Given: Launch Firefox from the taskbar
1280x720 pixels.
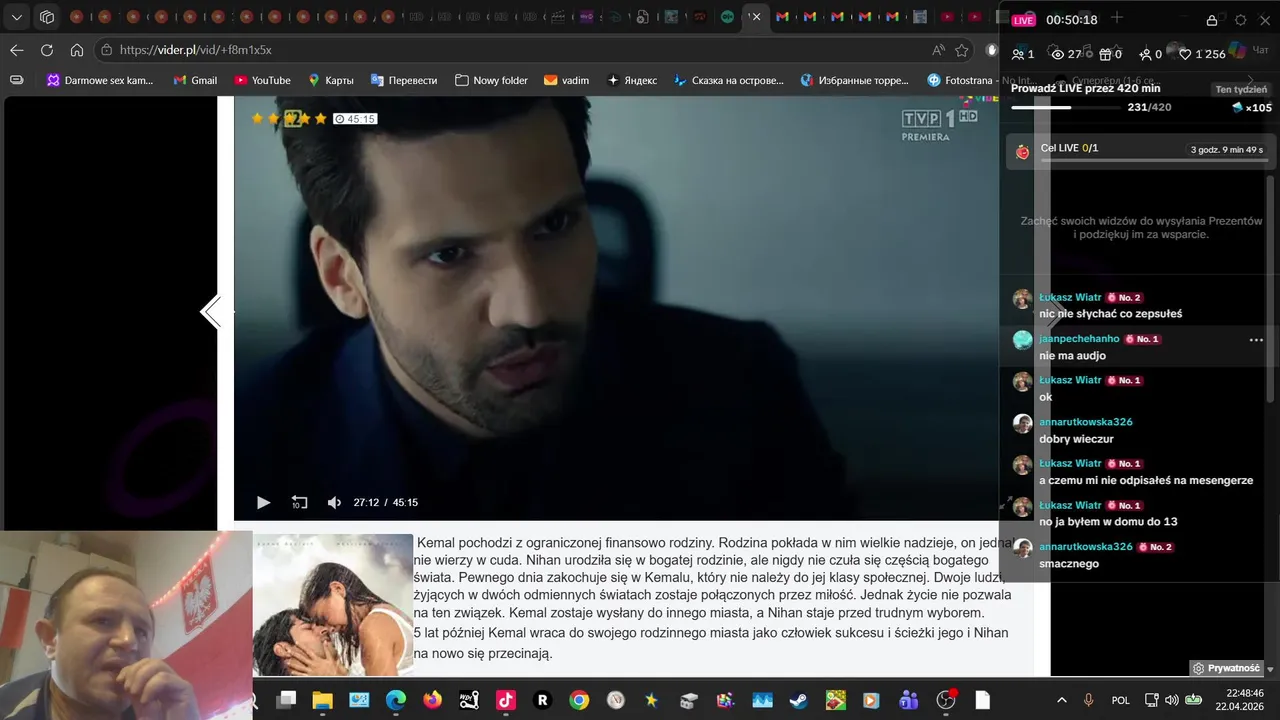Looking at the screenshot, I should [x=433, y=700].
